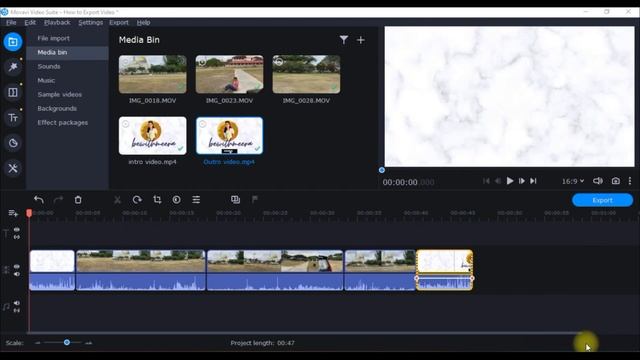Open the 16:9 aspect ratio dropdown
Viewport: 640px width, 360px height.
[573, 181]
